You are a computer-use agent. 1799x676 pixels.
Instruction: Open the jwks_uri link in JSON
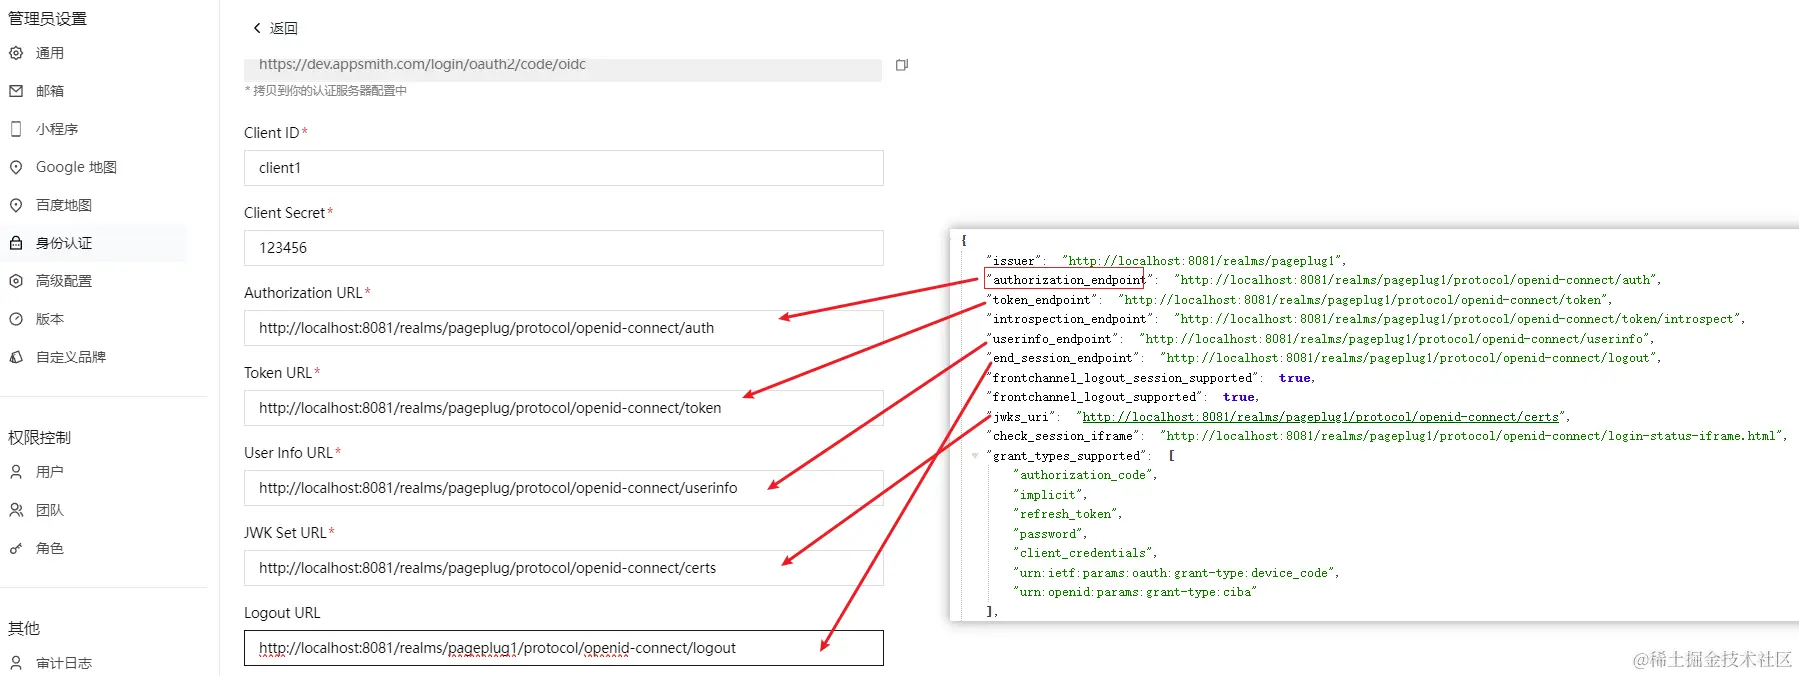coord(1320,417)
